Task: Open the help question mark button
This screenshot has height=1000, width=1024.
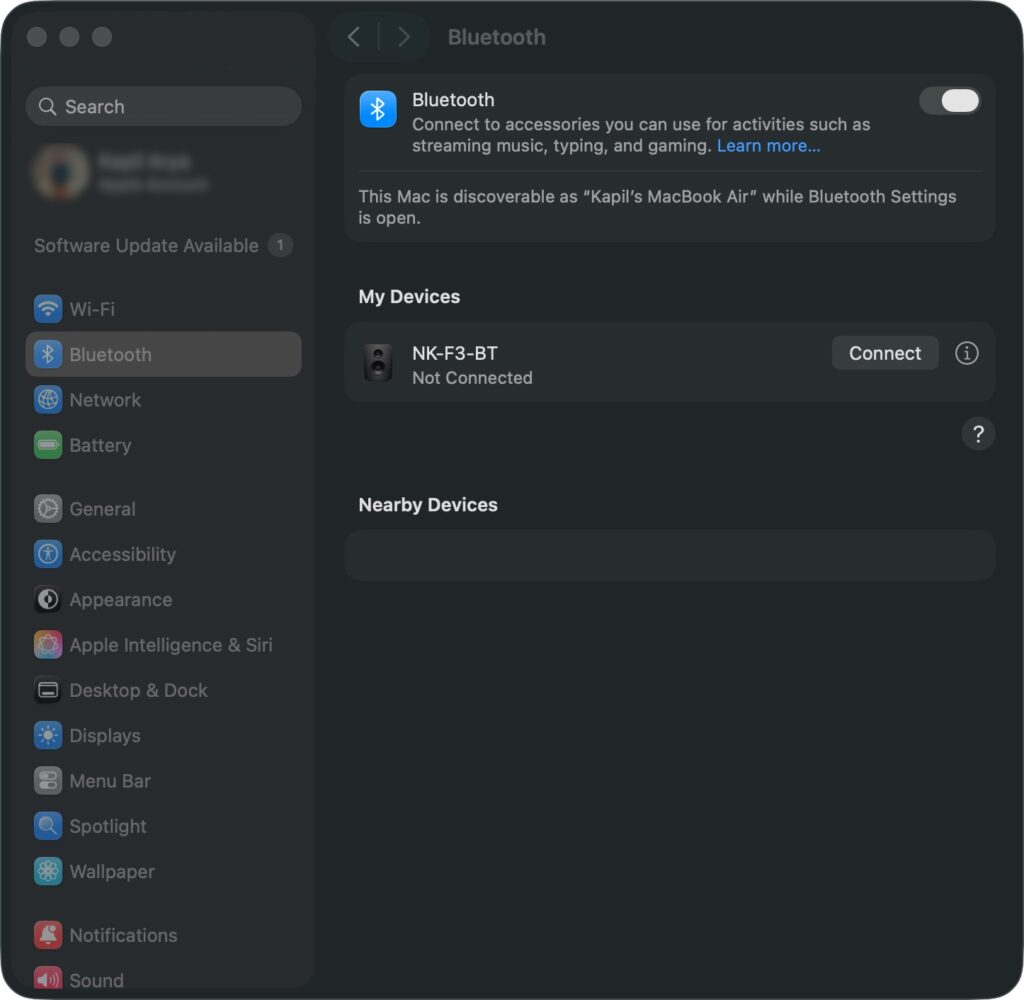Action: (x=978, y=434)
